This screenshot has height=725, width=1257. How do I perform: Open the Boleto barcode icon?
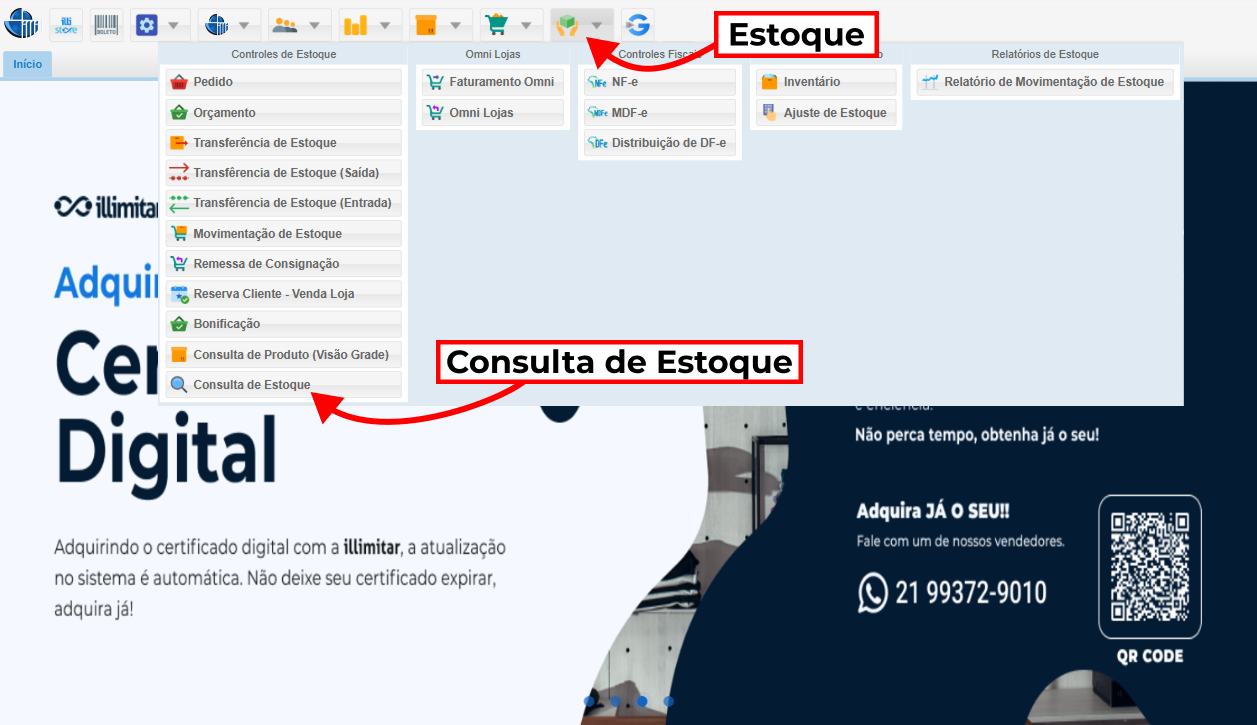click(x=107, y=25)
